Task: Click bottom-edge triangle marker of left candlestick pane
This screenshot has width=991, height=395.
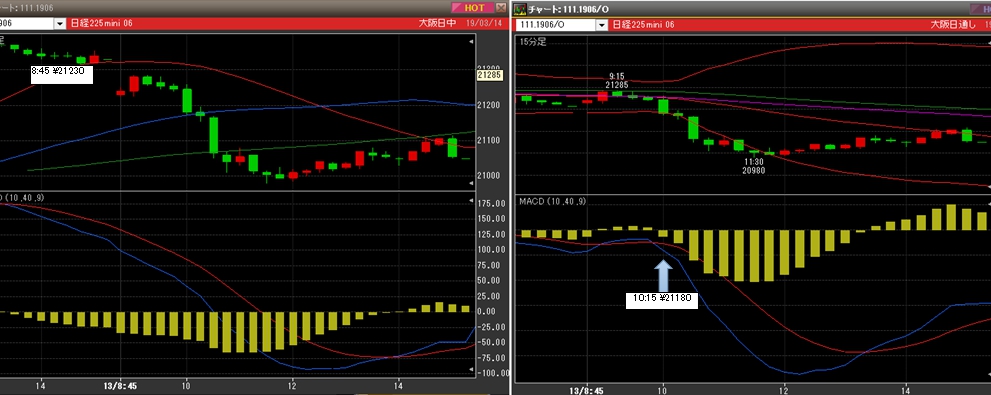Action: (471, 183)
